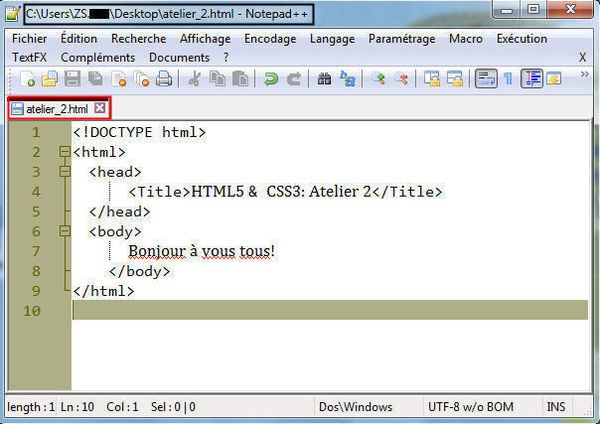Open the Encodage menu
Viewport: 600px width, 424px height.
click(x=270, y=39)
